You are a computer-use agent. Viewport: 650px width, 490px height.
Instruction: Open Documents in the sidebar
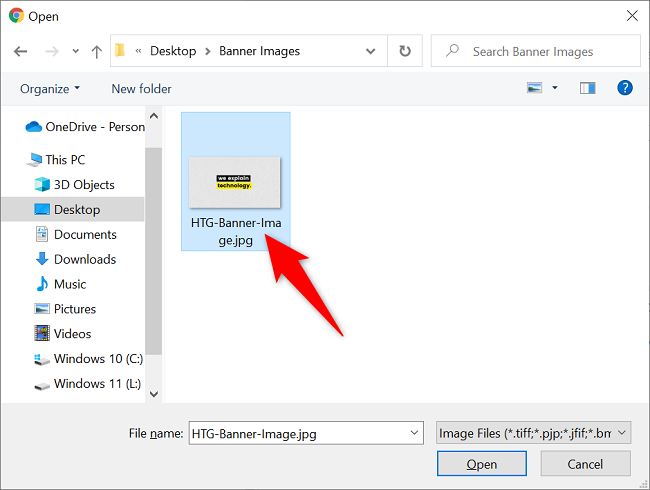tap(76, 234)
